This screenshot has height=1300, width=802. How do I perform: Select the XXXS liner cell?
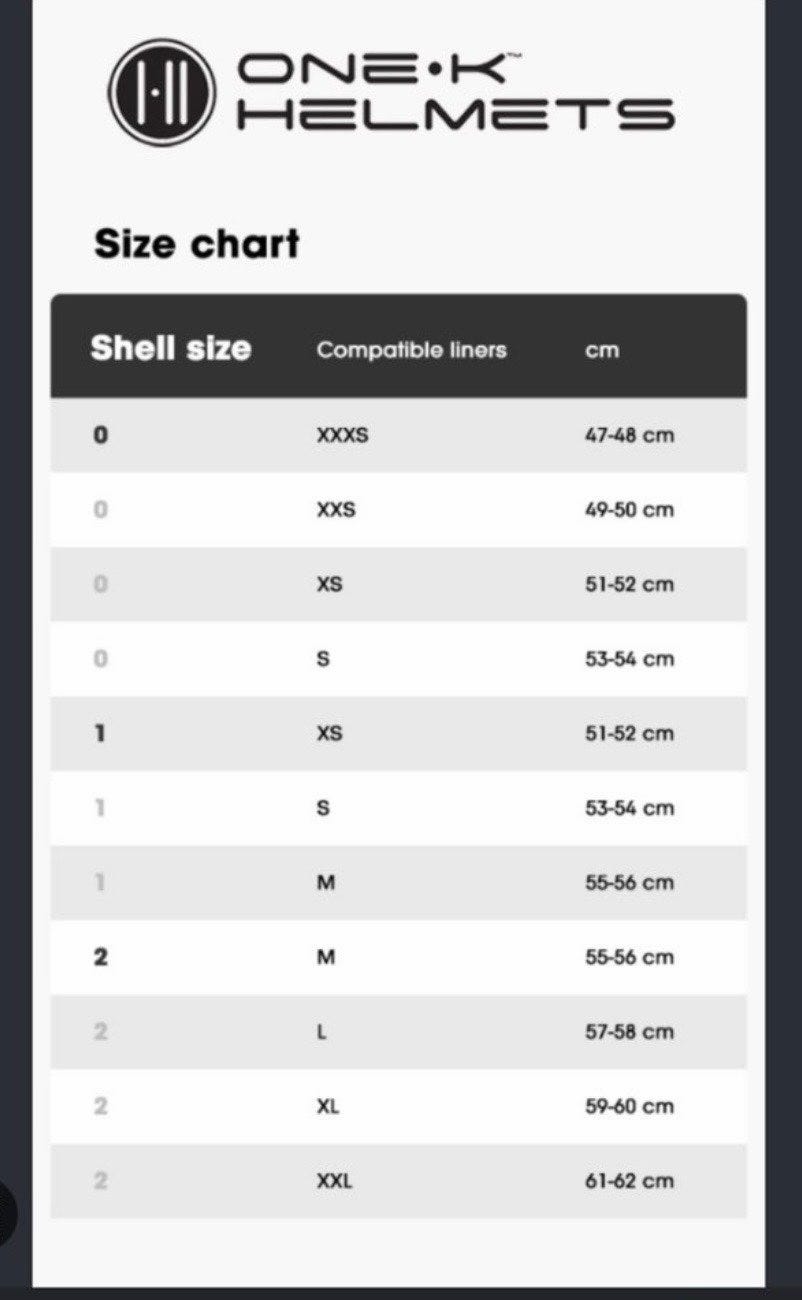(x=342, y=436)
